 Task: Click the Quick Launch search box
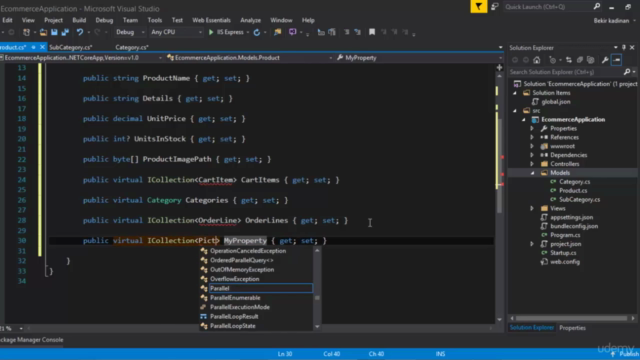pyautogui.click(x=548, y=7)
